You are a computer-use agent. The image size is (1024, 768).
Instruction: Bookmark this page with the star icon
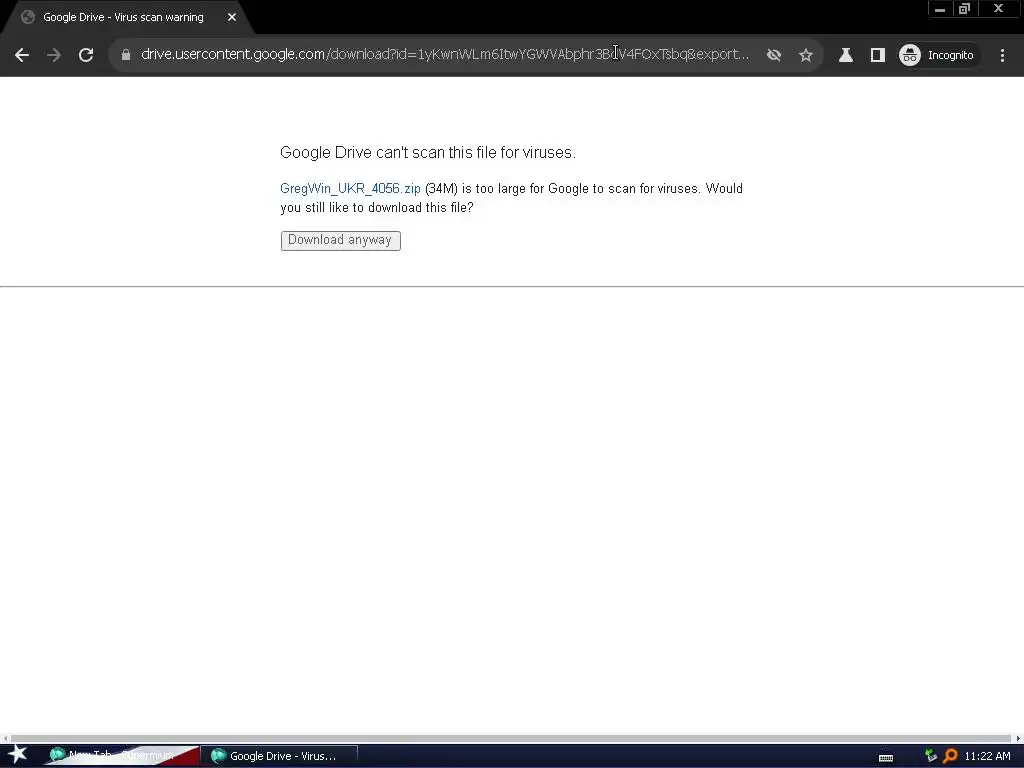[x=806, y=55]
